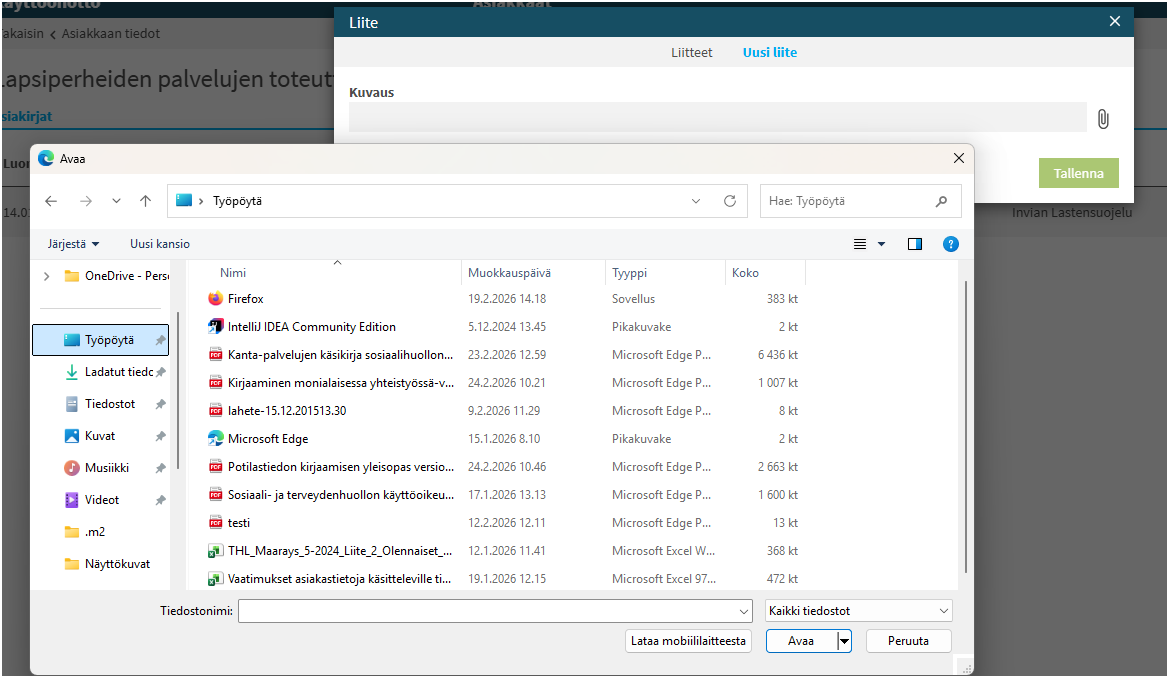Open recent locations dropdown arrow
This screenshot has height=678, width=1169.
click(x=116, y=201)
